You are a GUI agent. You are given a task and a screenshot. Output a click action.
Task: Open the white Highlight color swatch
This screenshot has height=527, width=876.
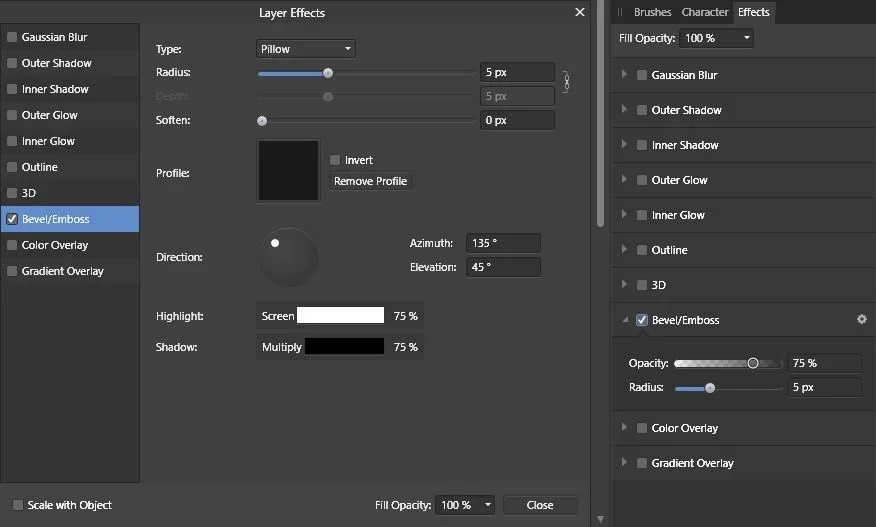tap(340, 315)
